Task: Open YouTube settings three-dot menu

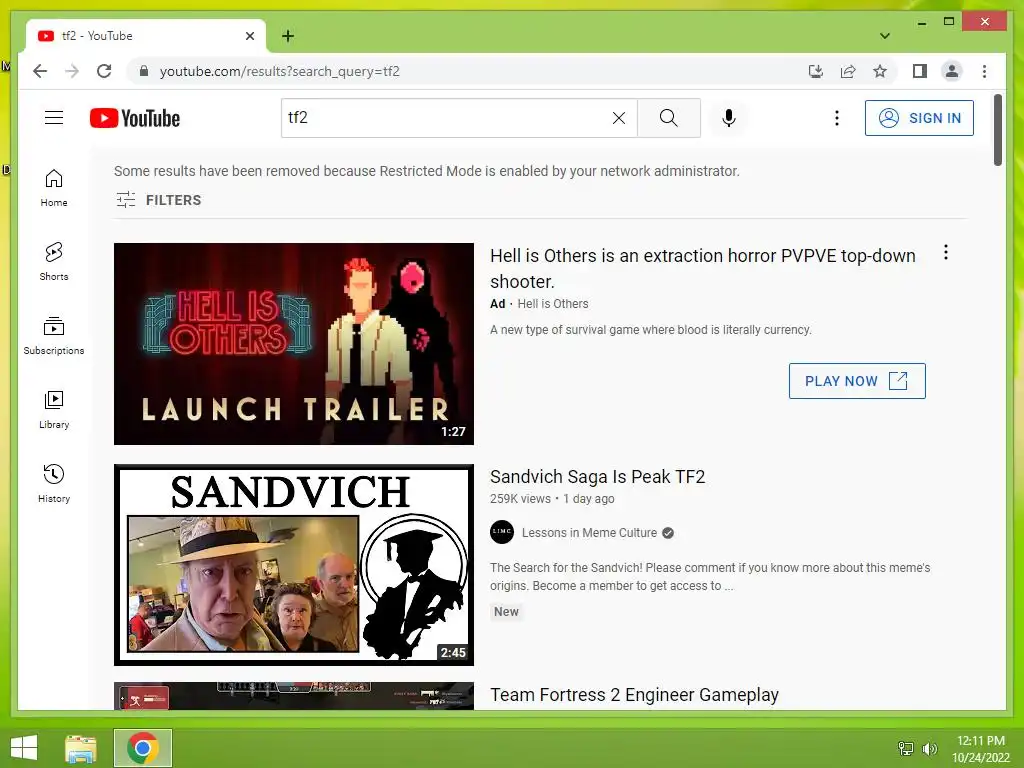Action: [x=837, y=118]
